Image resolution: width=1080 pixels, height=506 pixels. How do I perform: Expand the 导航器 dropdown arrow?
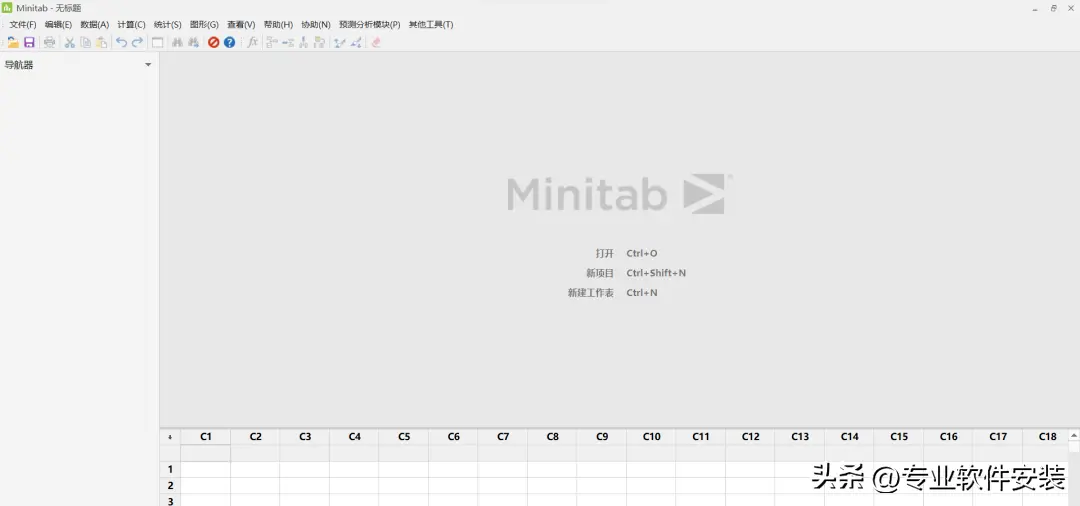click(148, 65)
